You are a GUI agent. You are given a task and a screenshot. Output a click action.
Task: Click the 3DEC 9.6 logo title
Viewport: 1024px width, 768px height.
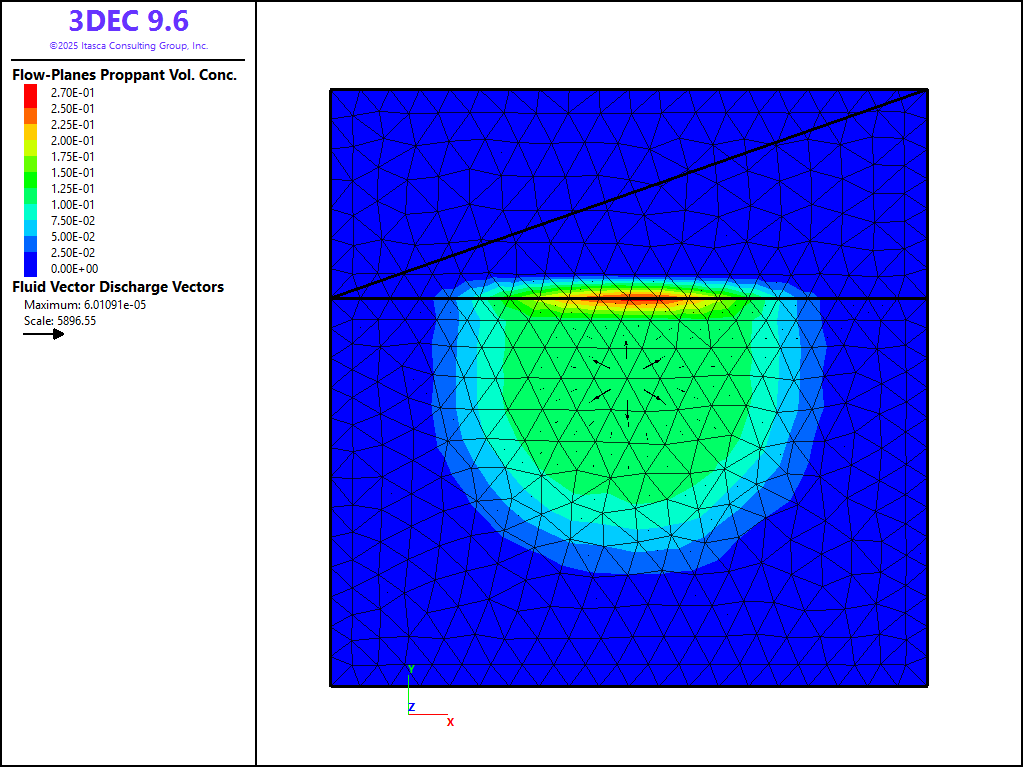tap(128, 21)
